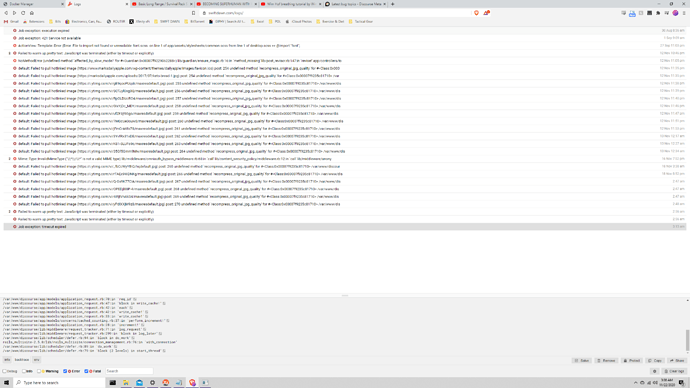The width and height of the screenshot is (690, 388).
Task: Show hidden system tray icons
Action: click(x=635, y=383)
